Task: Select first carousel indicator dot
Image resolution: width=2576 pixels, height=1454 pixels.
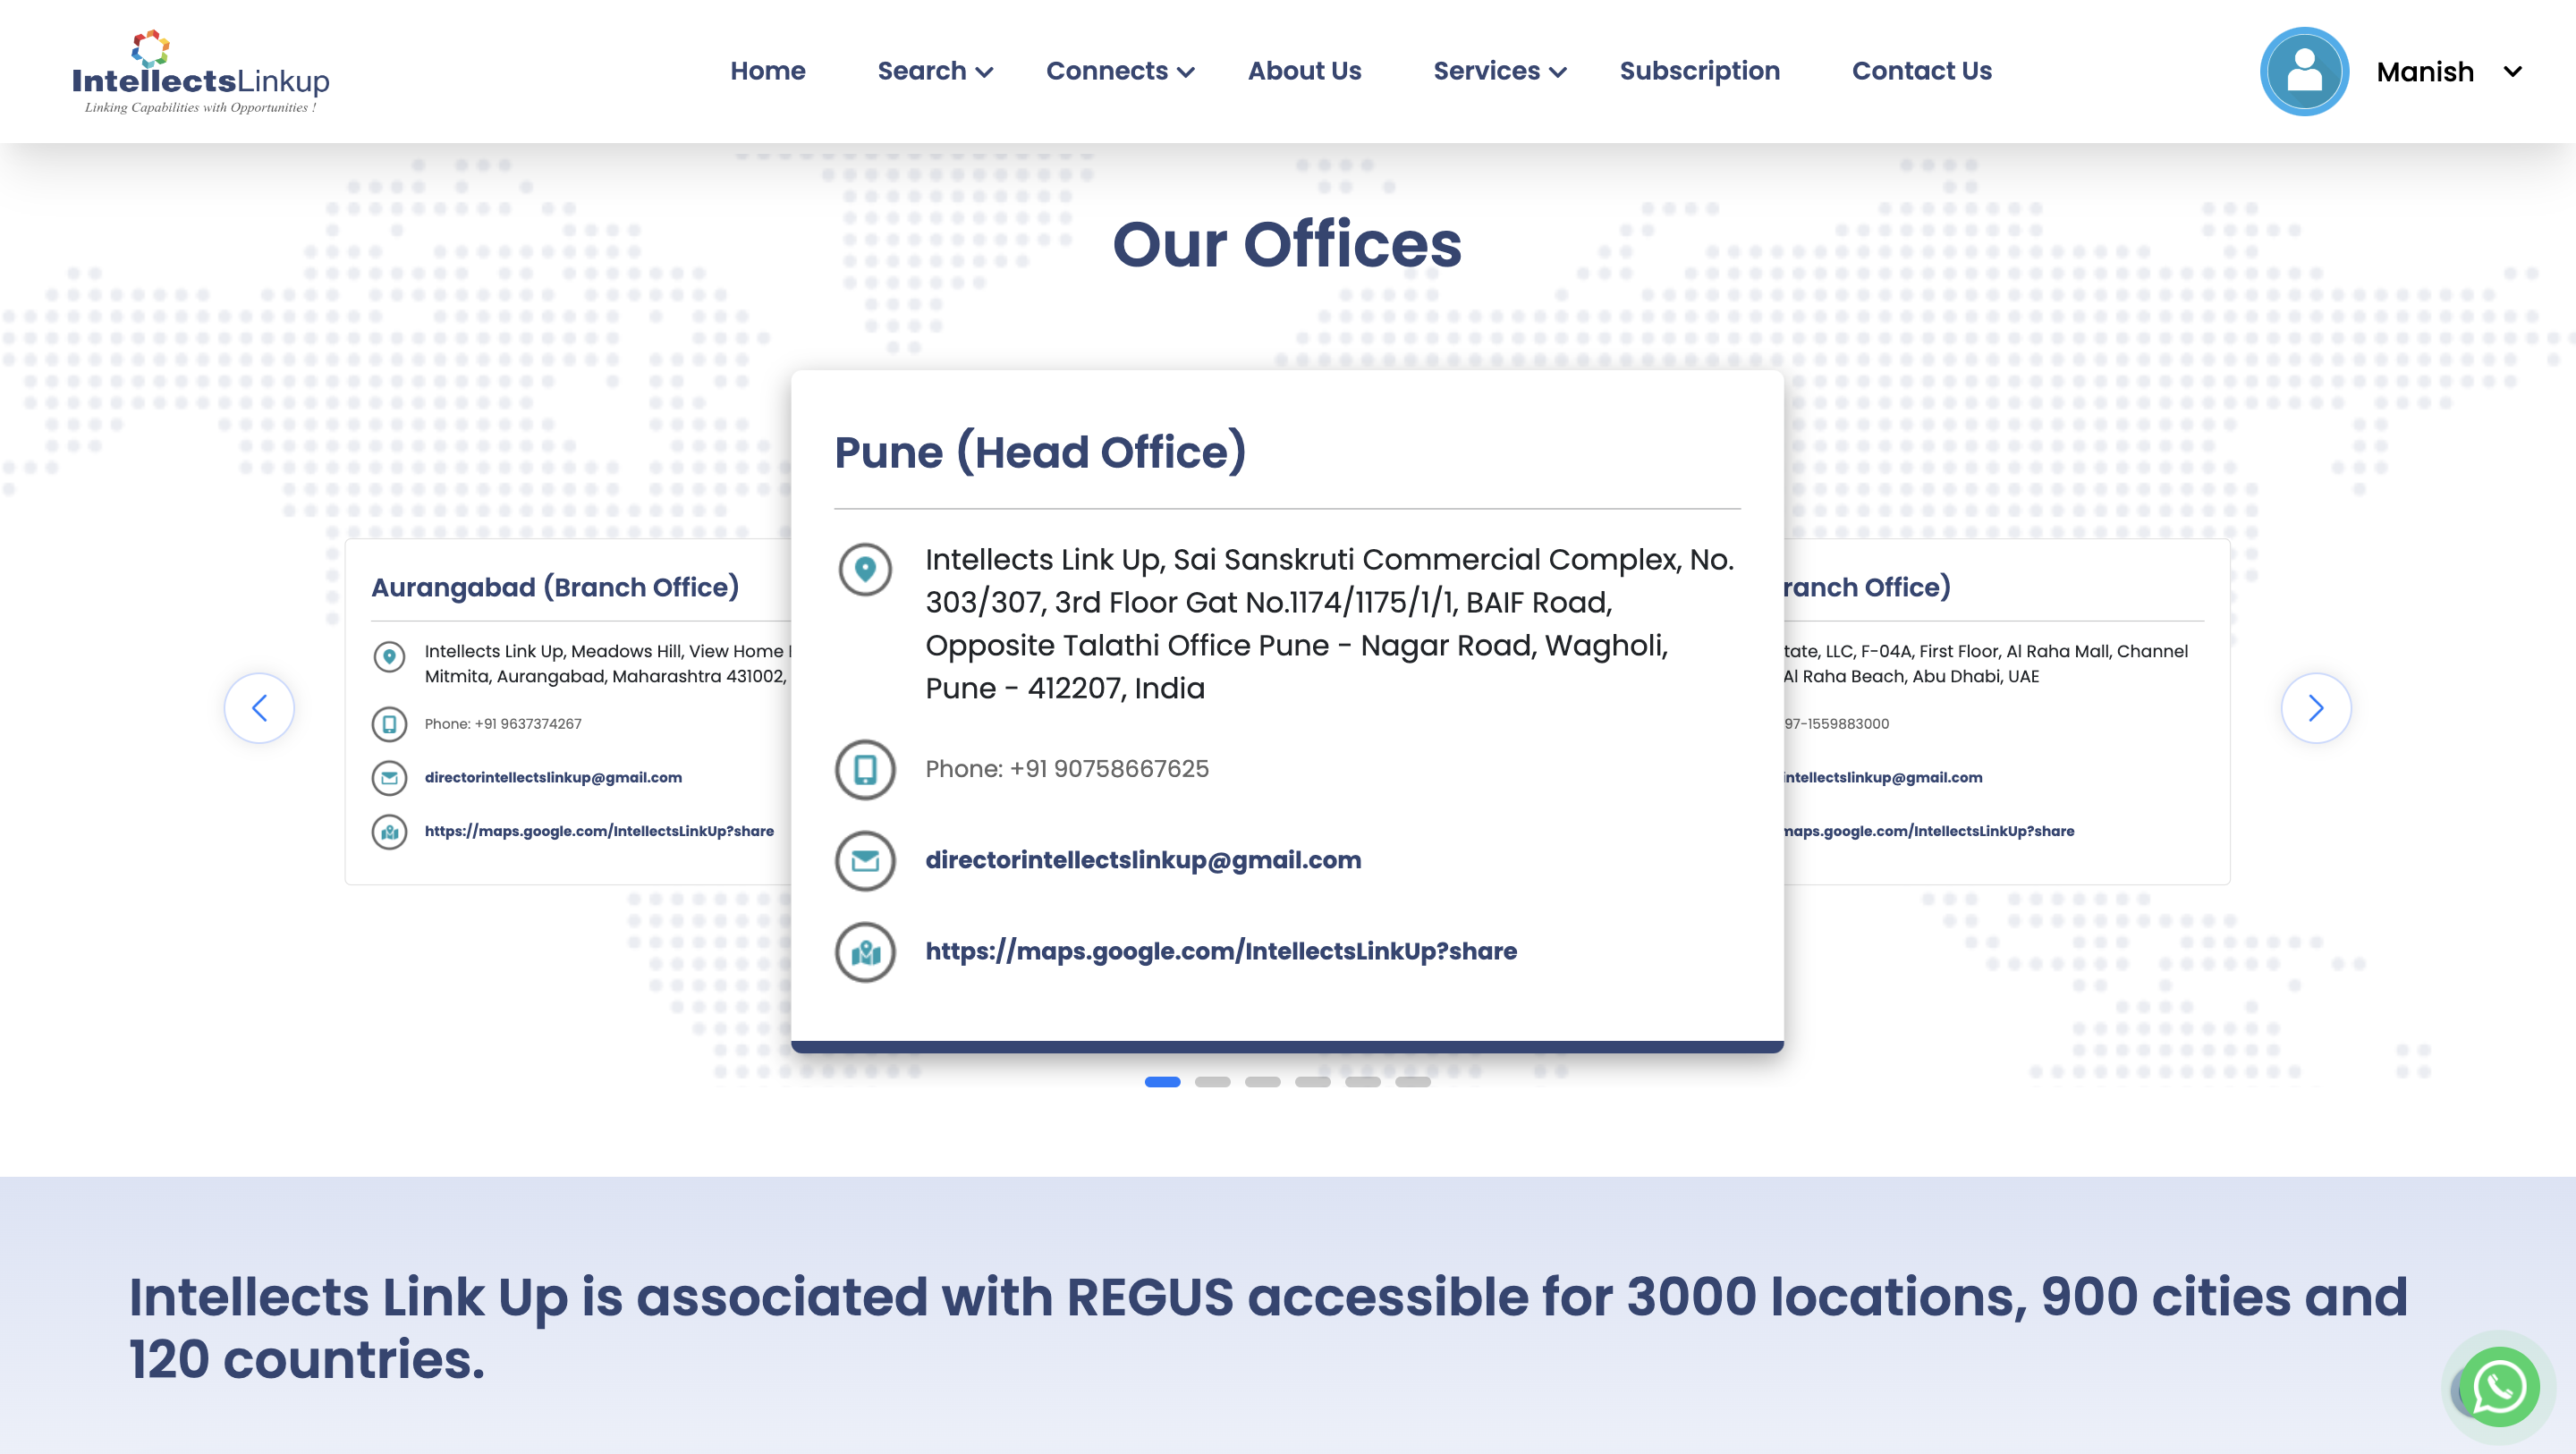Action: (1162, 1082)
